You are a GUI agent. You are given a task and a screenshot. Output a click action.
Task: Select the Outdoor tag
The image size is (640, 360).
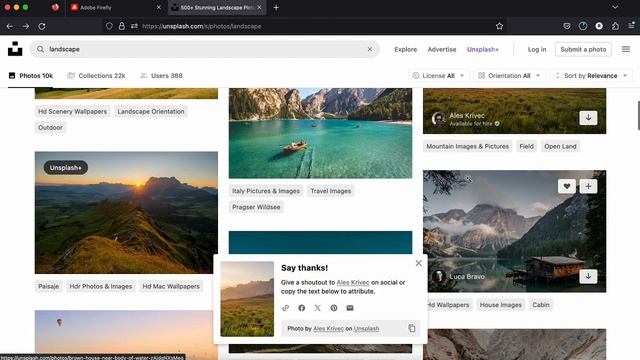(x=50, y=127)
